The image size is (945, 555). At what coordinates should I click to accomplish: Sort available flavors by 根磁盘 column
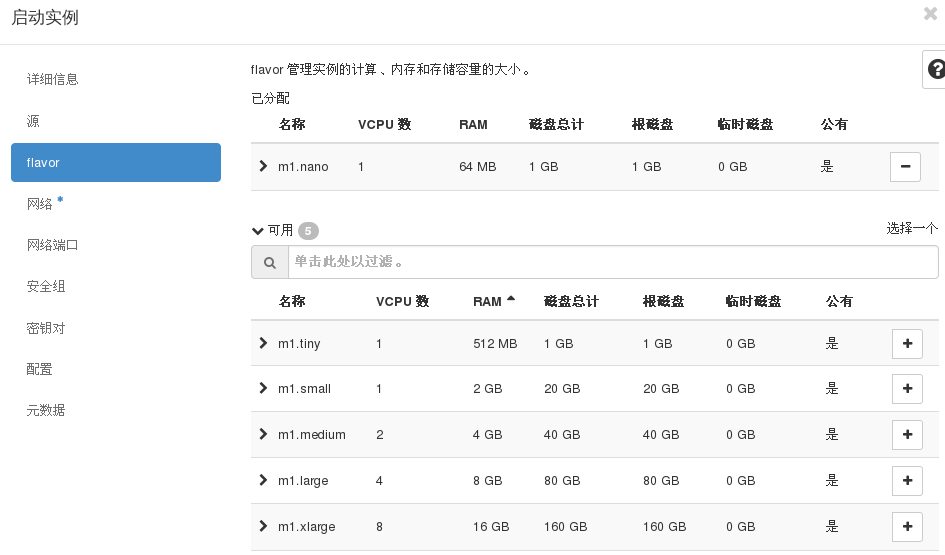point(664,301)
